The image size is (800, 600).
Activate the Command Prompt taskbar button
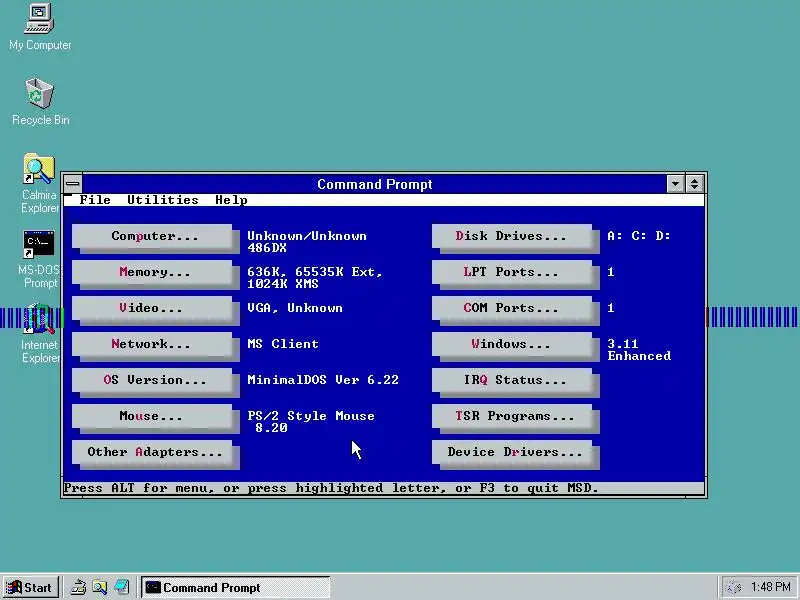pyautogui.click(x=235, y=588)
